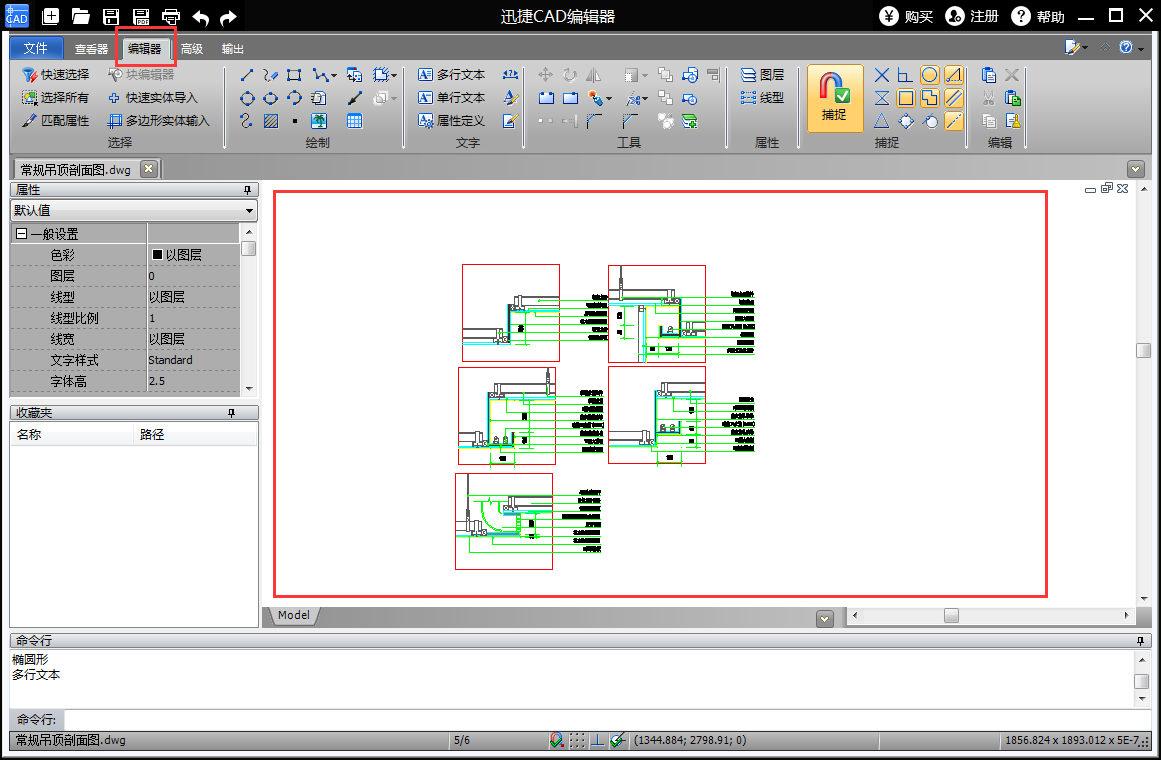Select the hatch fill drawing tool
Image resolution: width=1161 pixels, height=760 pixels.
(271, 121)
